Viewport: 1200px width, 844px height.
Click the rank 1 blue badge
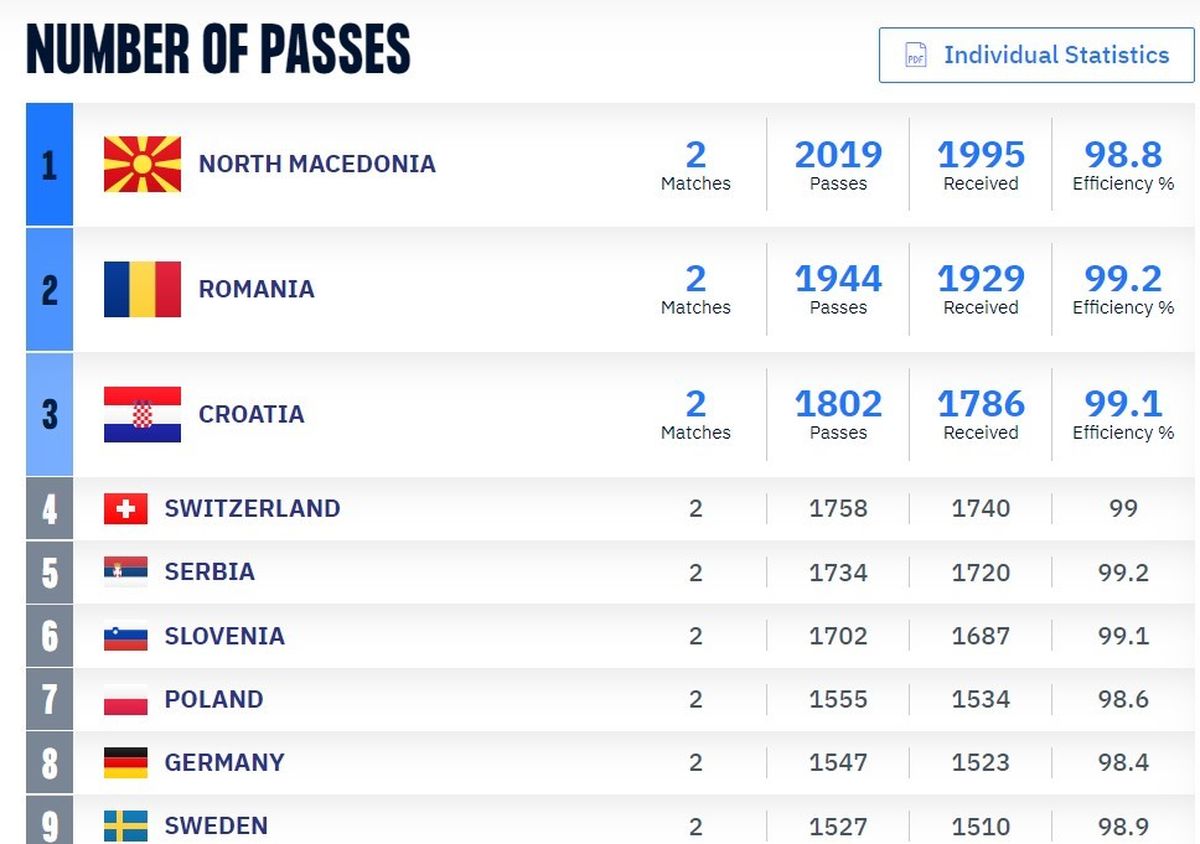point(49,164)
